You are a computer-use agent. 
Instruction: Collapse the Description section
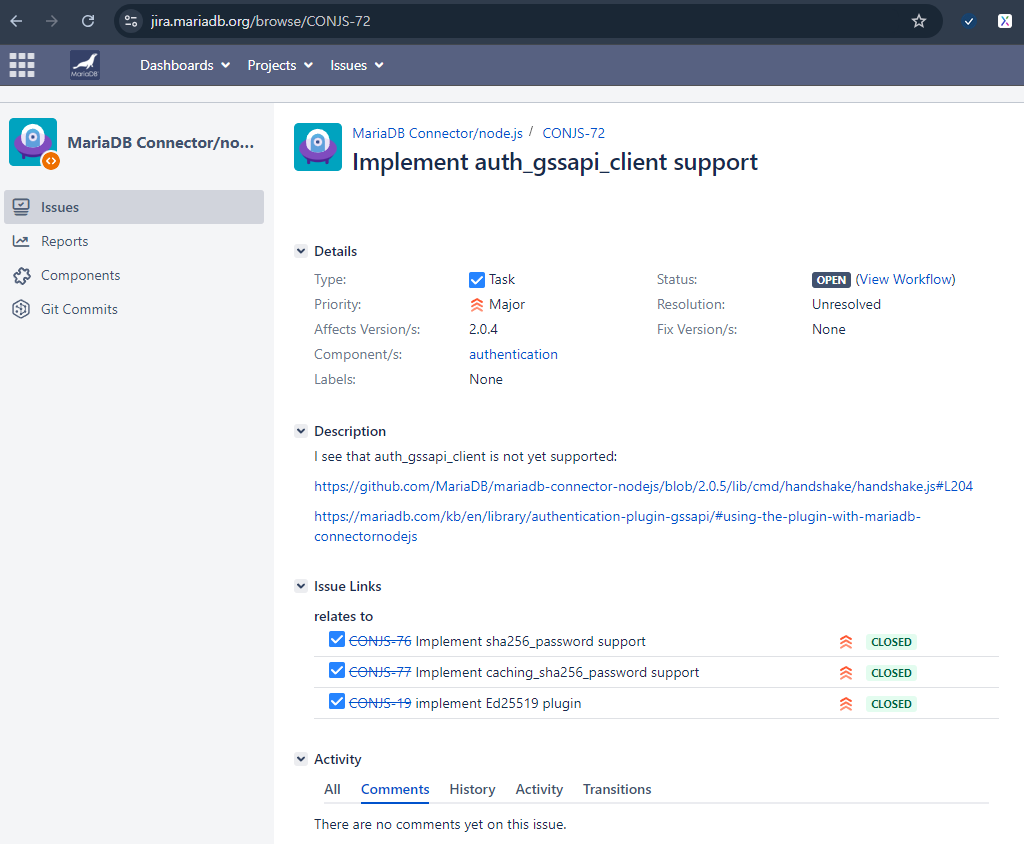click(x=301, y=431)
